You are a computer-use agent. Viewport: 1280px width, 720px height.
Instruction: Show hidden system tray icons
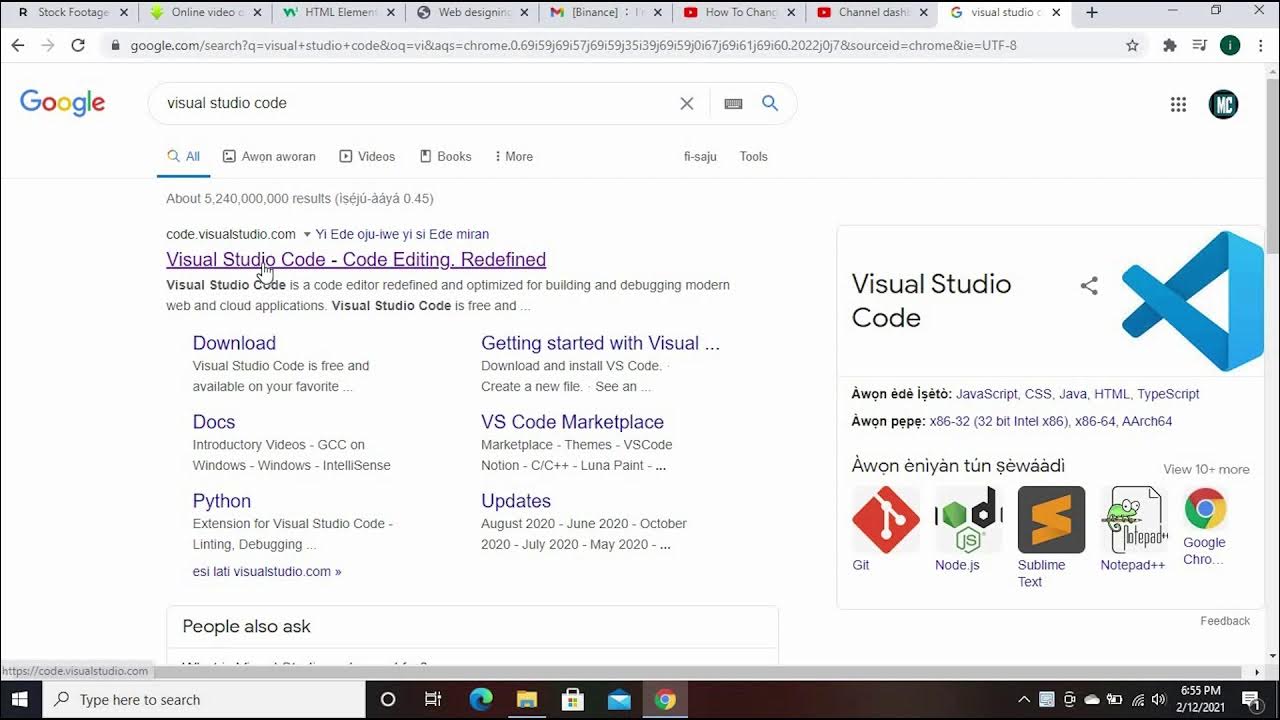(1023, 699)
